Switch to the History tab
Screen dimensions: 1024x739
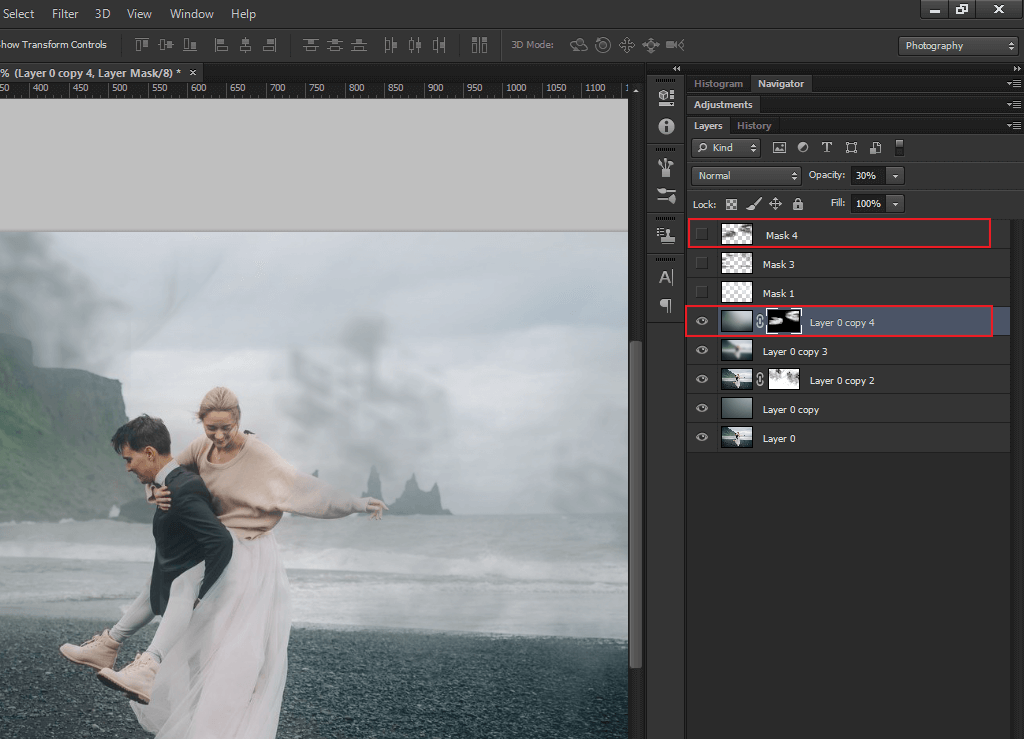click(x=754, y=125)
